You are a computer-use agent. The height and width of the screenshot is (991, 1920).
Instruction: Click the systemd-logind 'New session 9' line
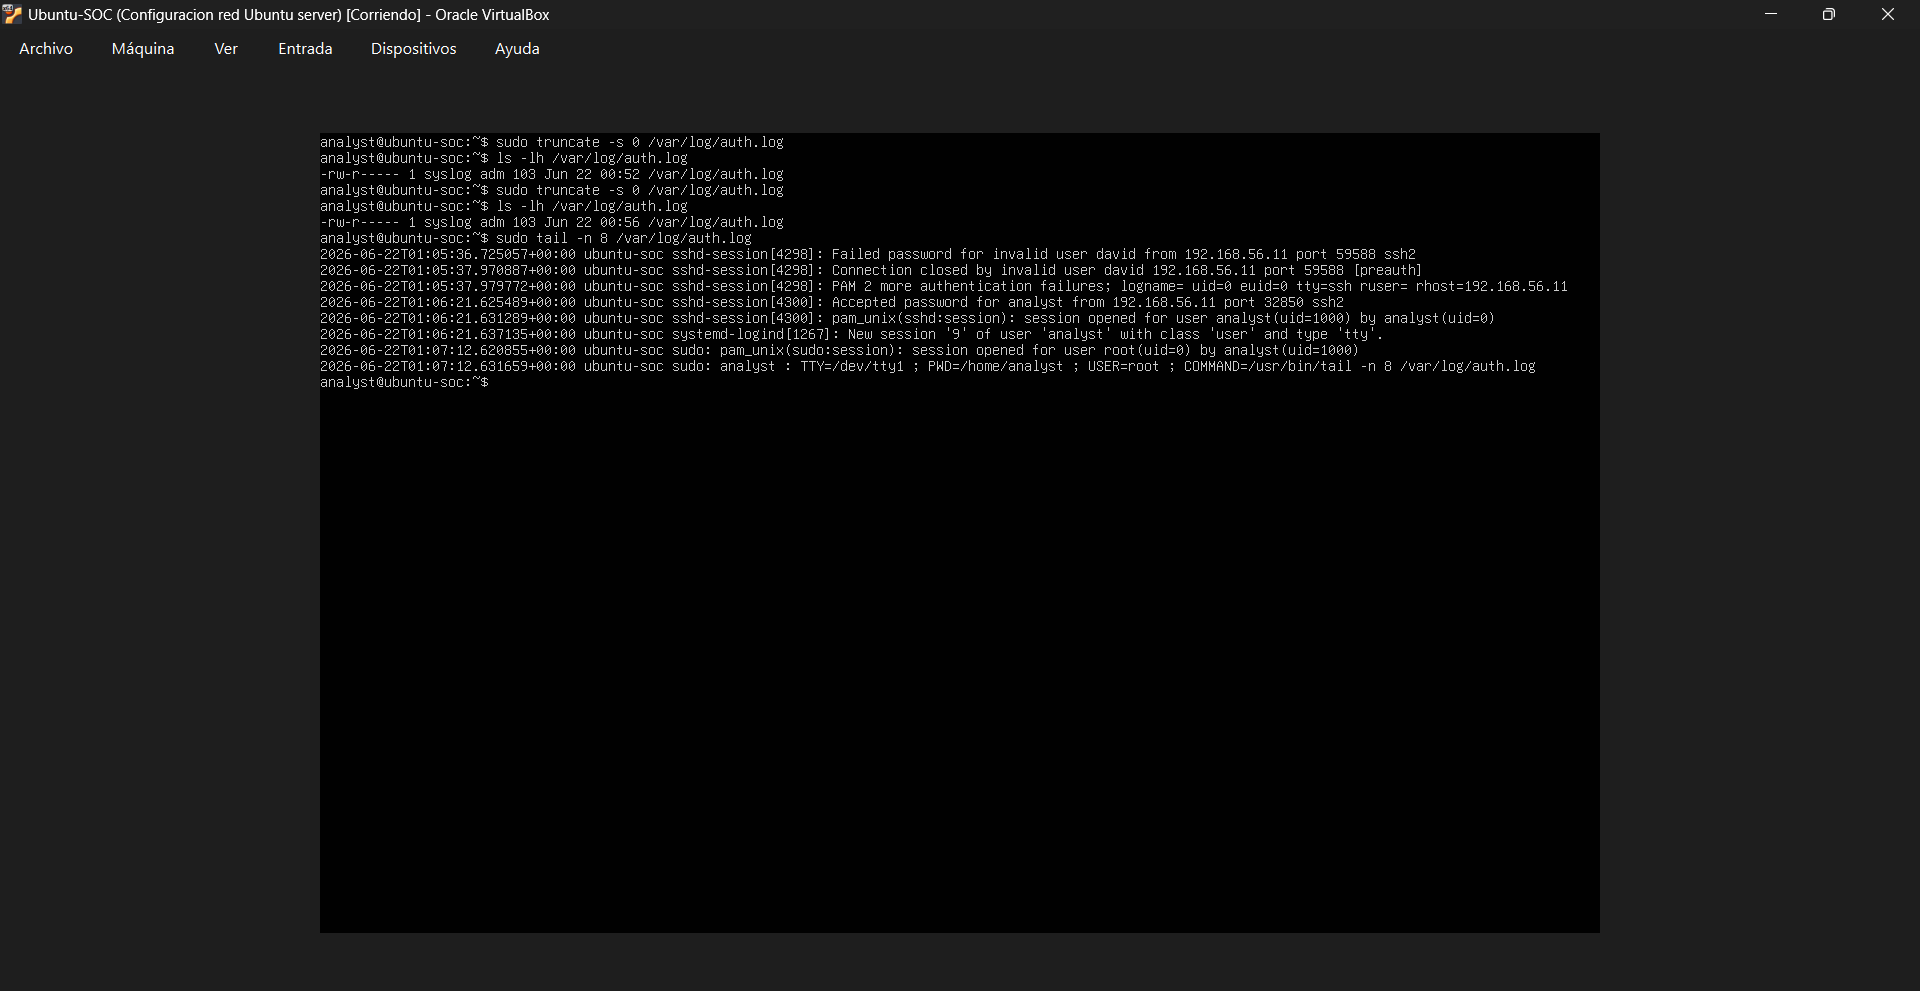pyautogui.click(x=852, y=334)
